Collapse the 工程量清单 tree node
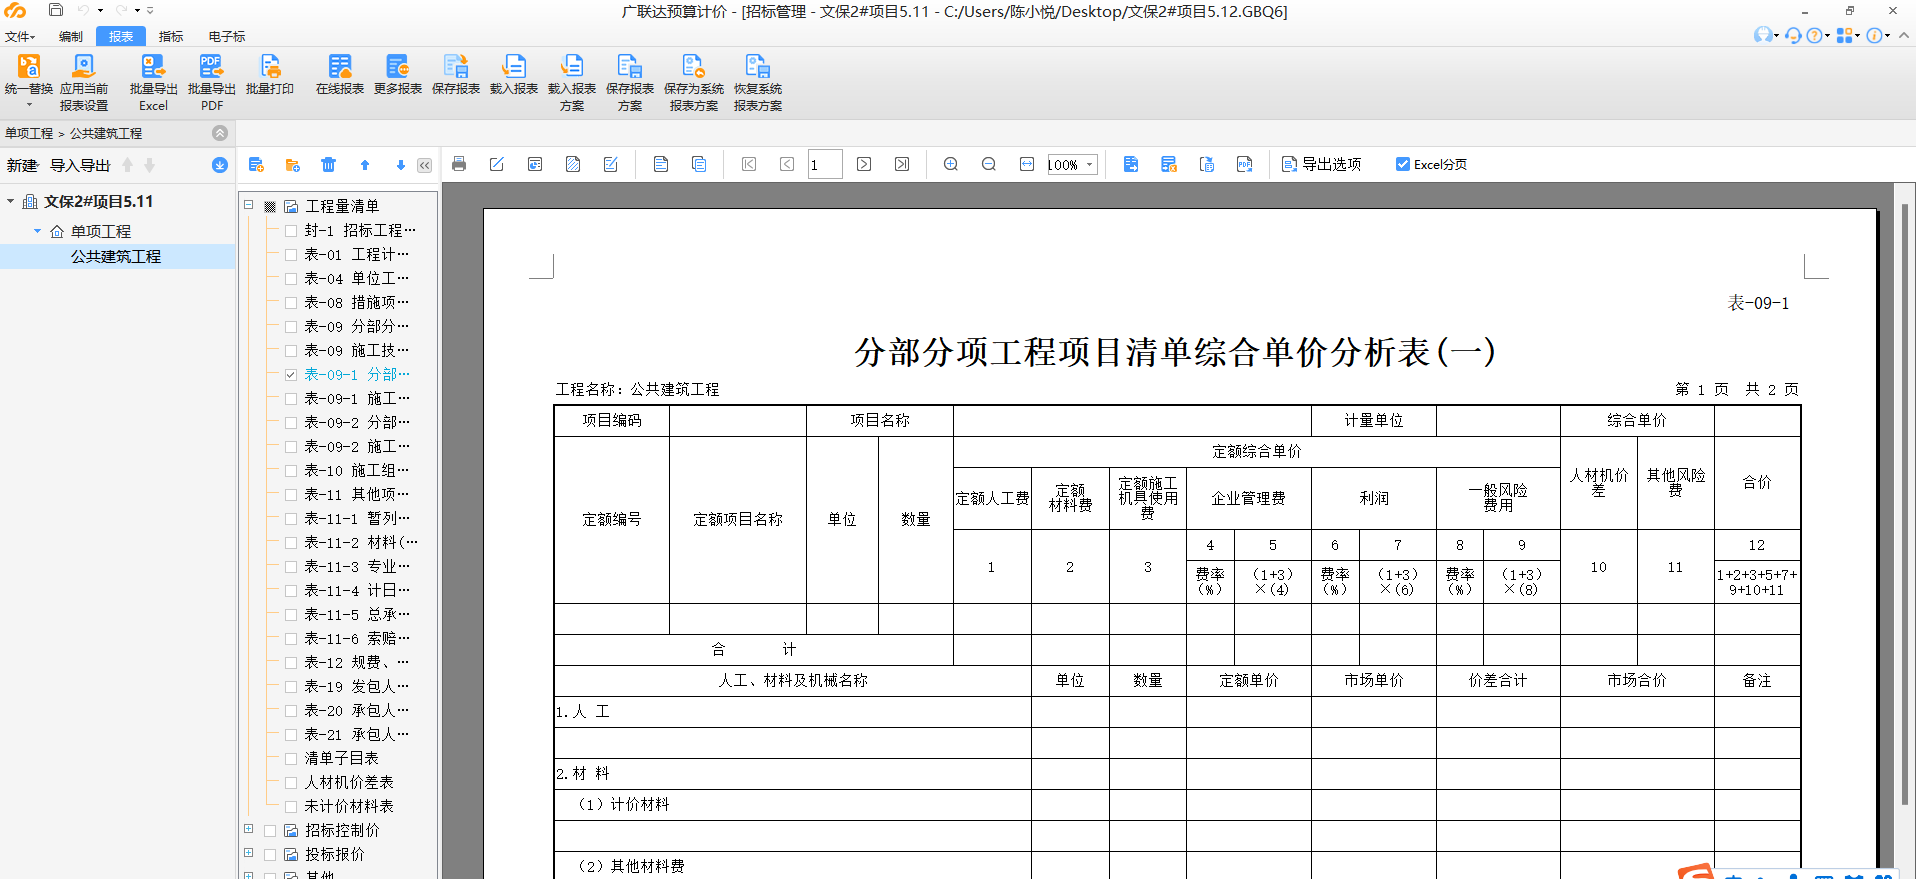This screenshot has height=879, width=1916. pos(249,205)
